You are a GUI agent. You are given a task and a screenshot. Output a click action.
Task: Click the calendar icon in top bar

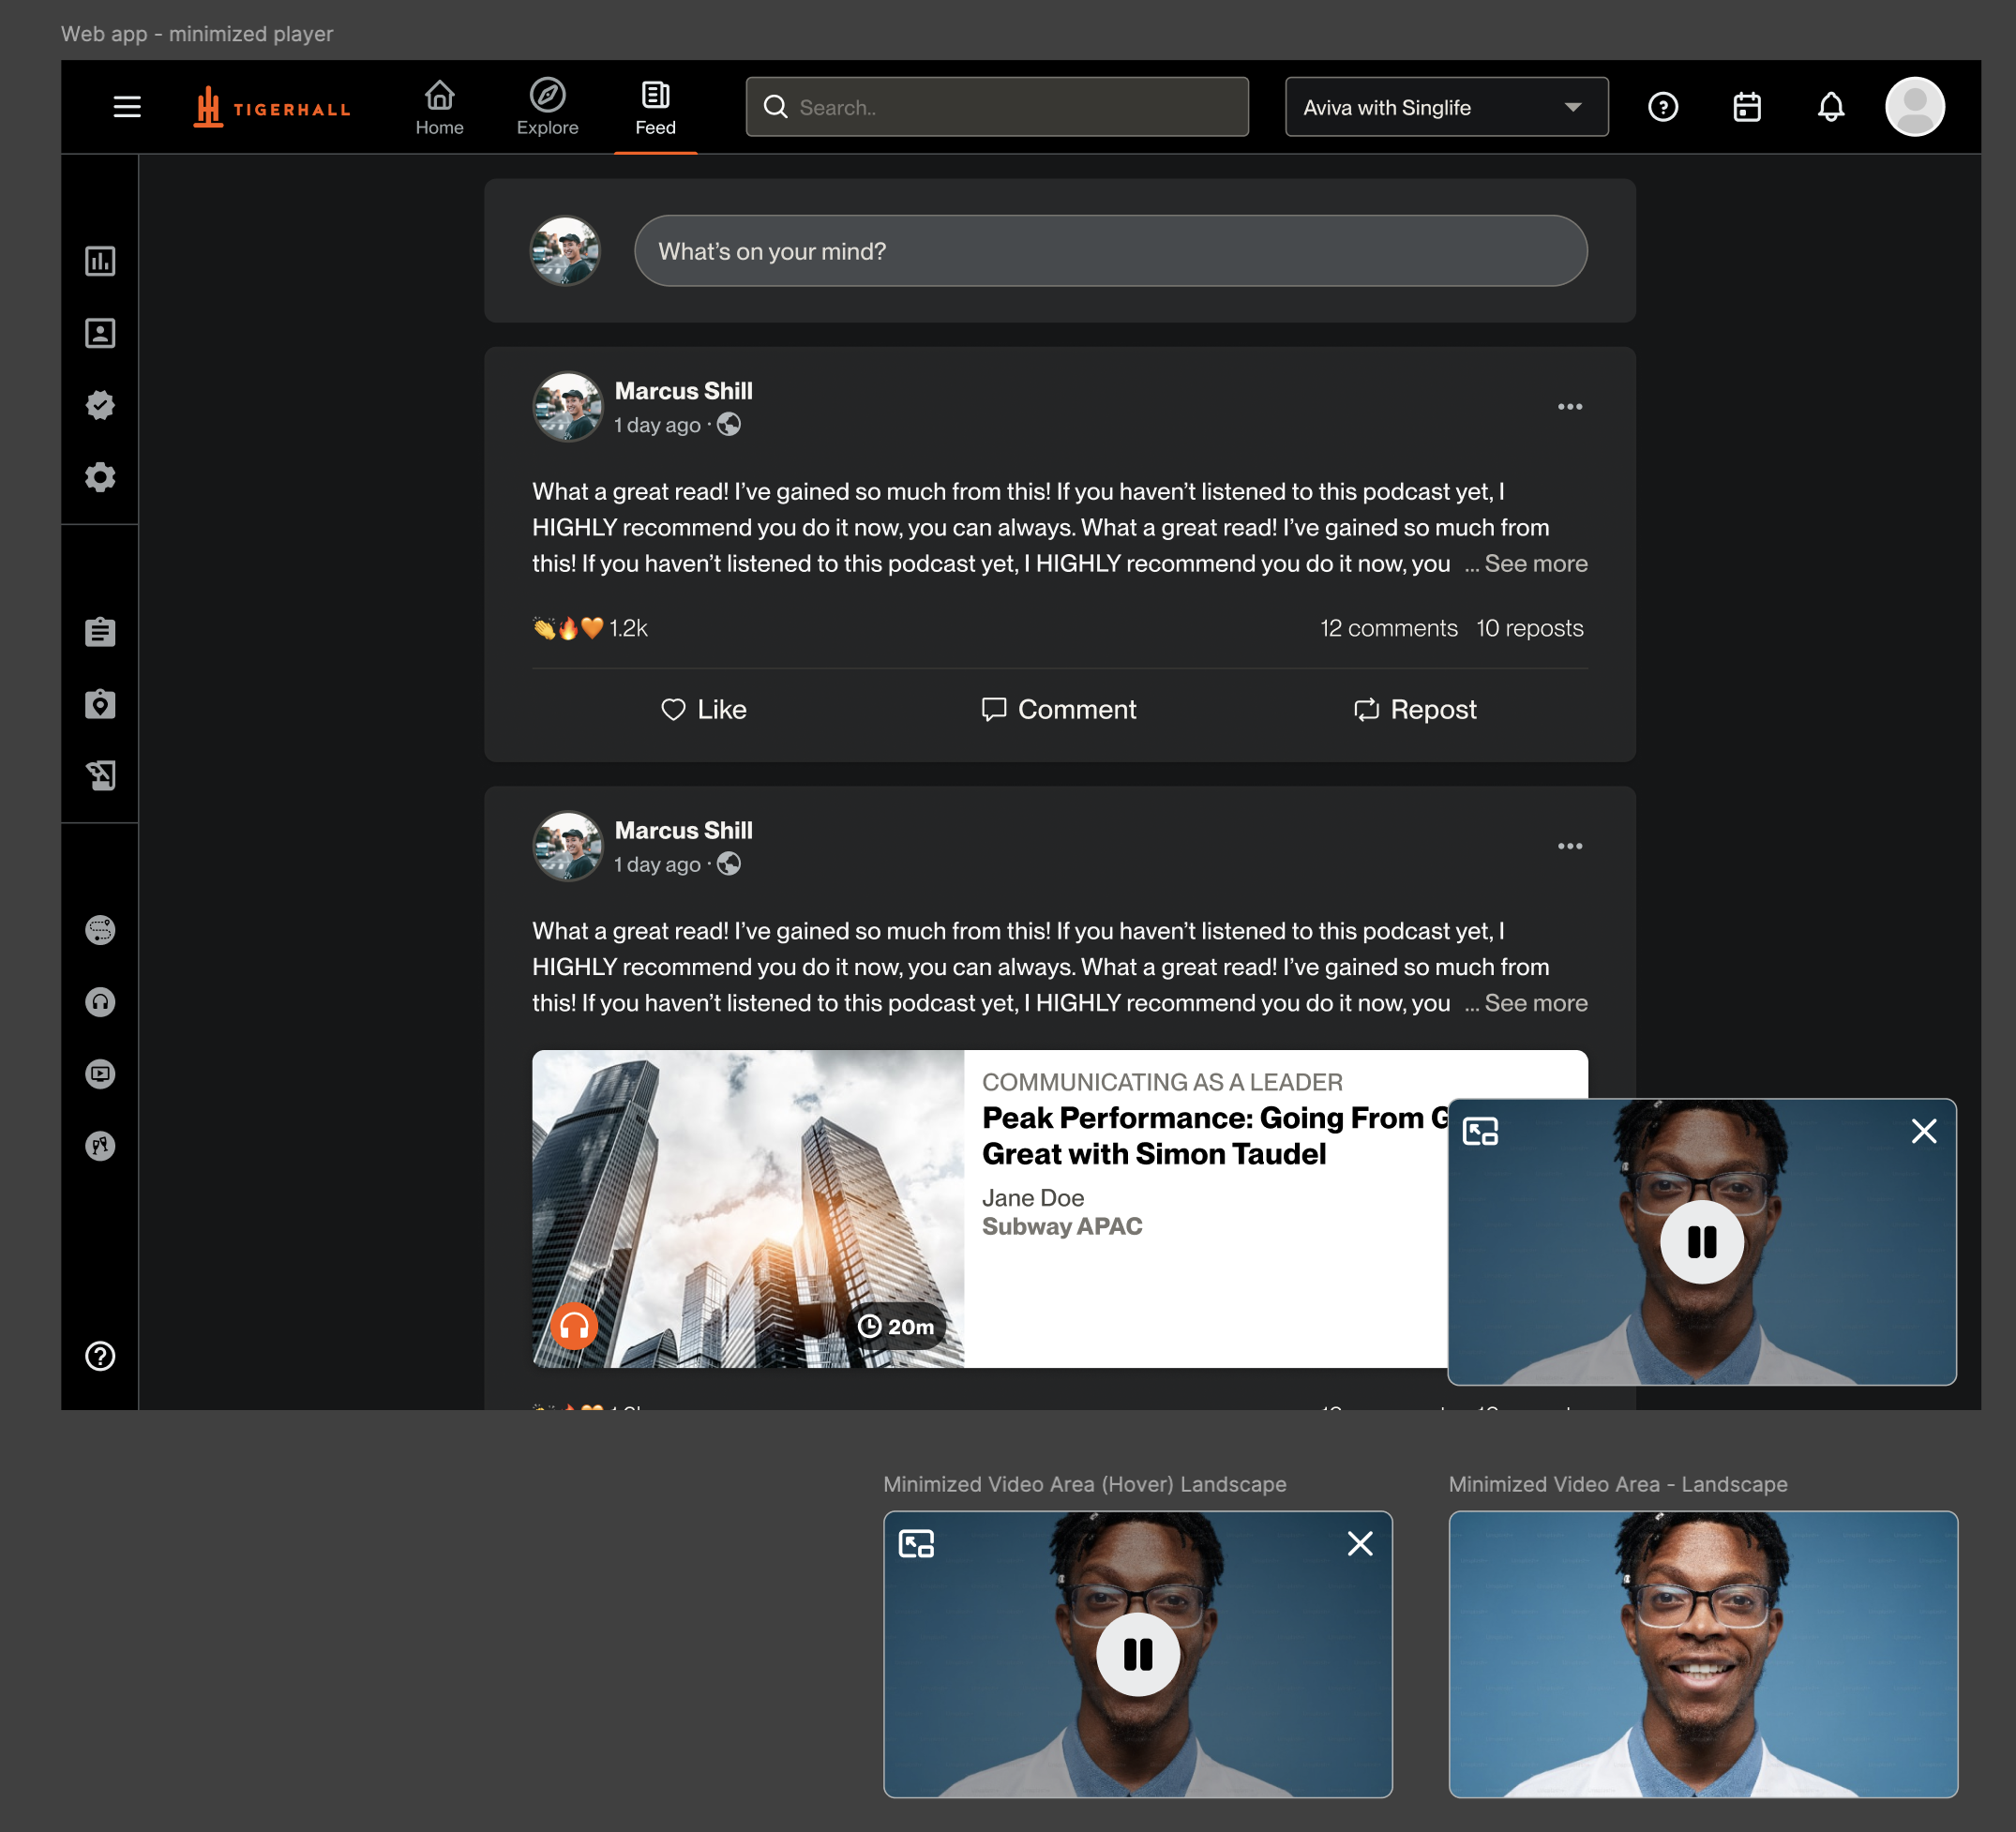(1746, 107)
